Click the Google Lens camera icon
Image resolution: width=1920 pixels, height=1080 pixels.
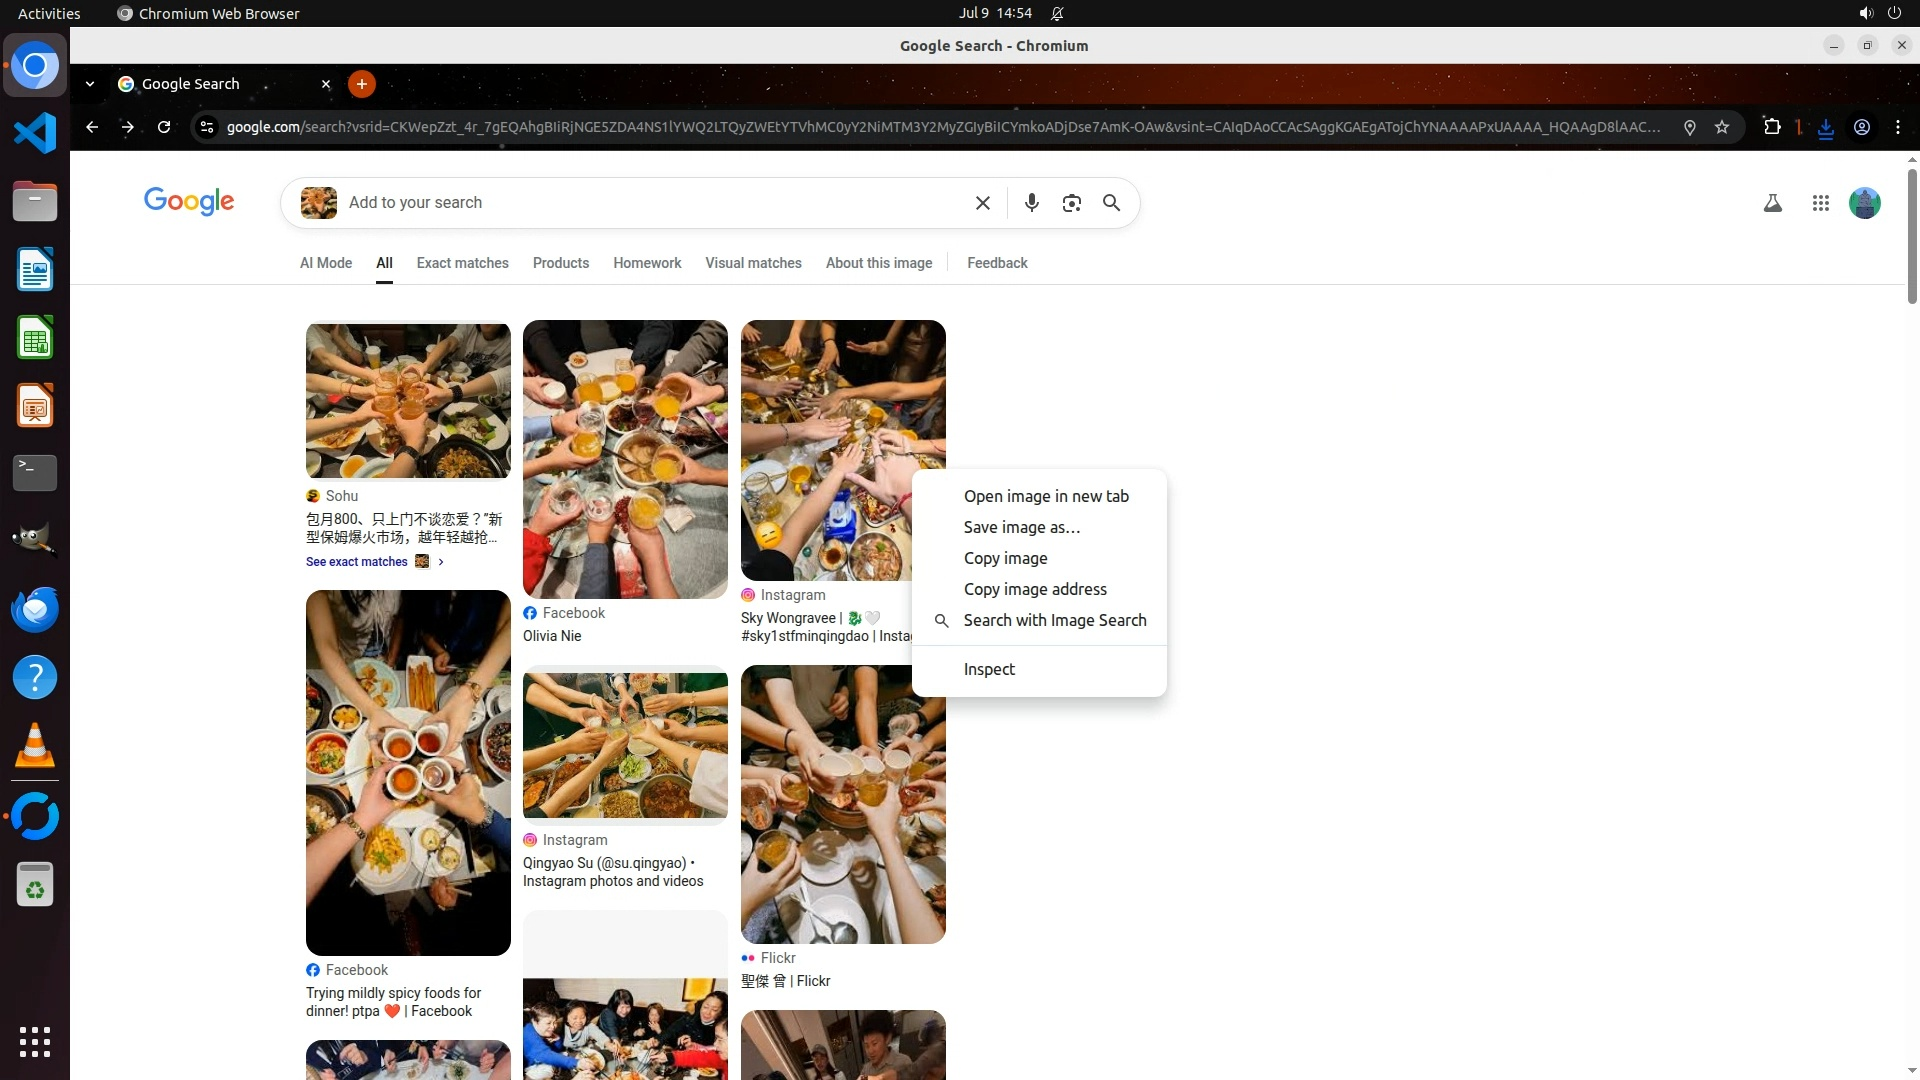point(1071,203)
